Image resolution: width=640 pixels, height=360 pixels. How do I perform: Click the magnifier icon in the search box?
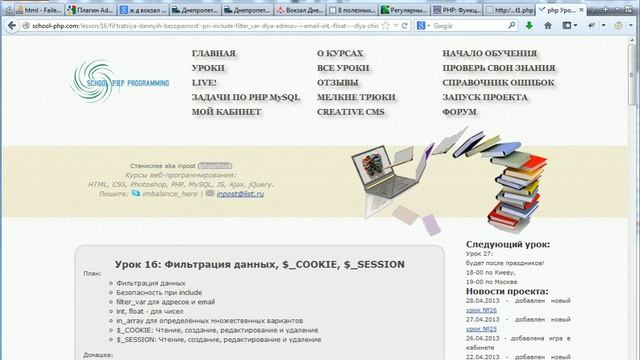click(511, 26)
